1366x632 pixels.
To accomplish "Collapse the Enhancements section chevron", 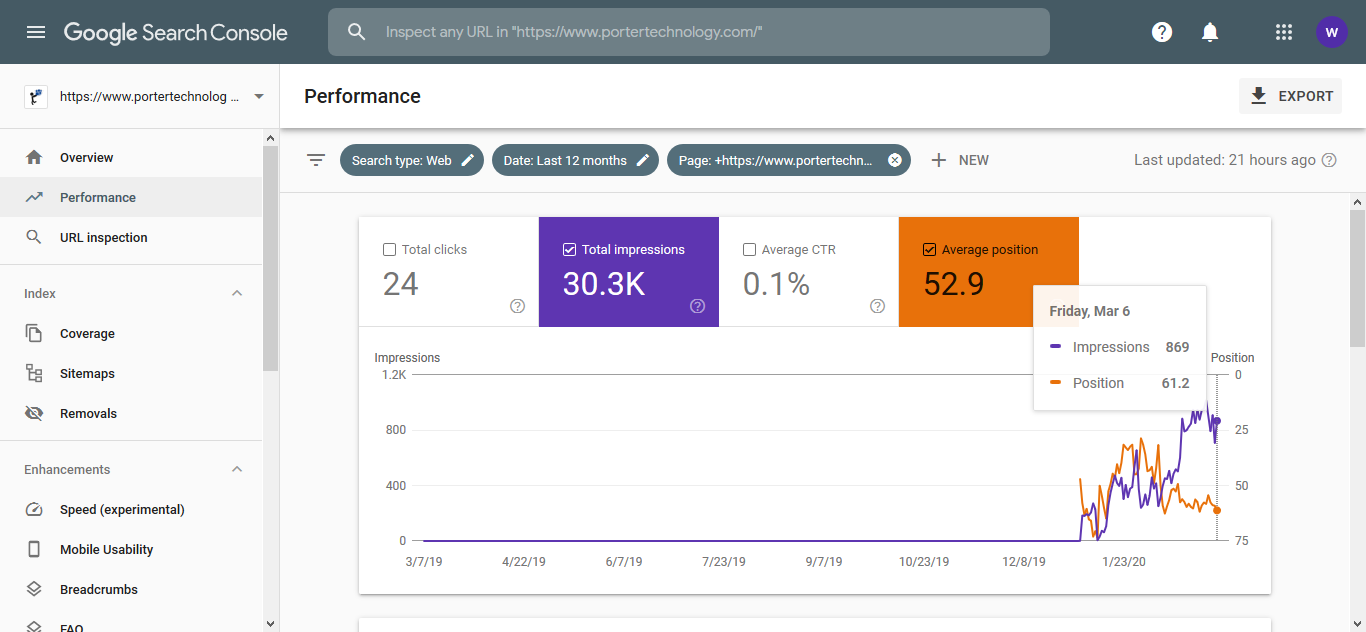I will click(x=237, y=469).
